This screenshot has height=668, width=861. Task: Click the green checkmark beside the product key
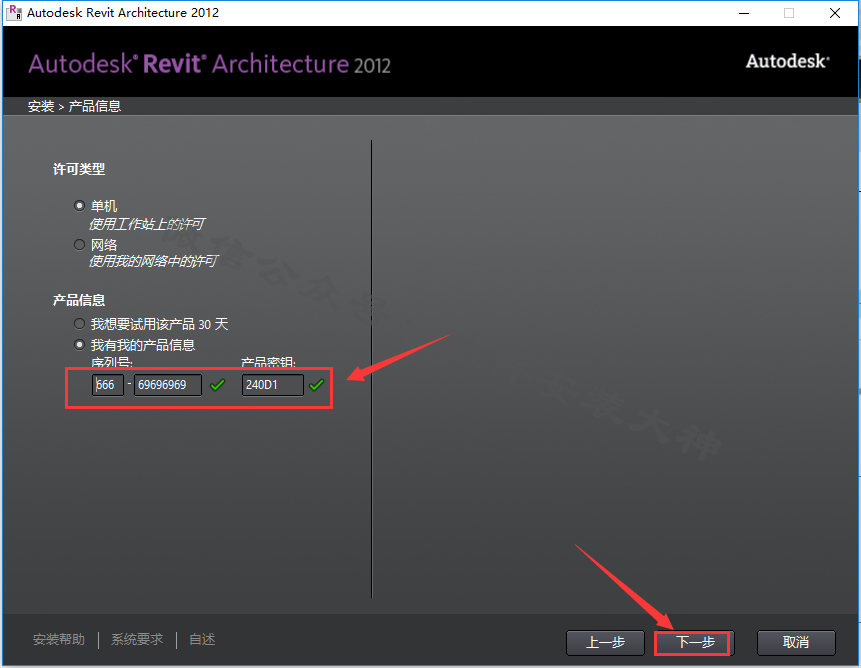(x=316, y=385)
